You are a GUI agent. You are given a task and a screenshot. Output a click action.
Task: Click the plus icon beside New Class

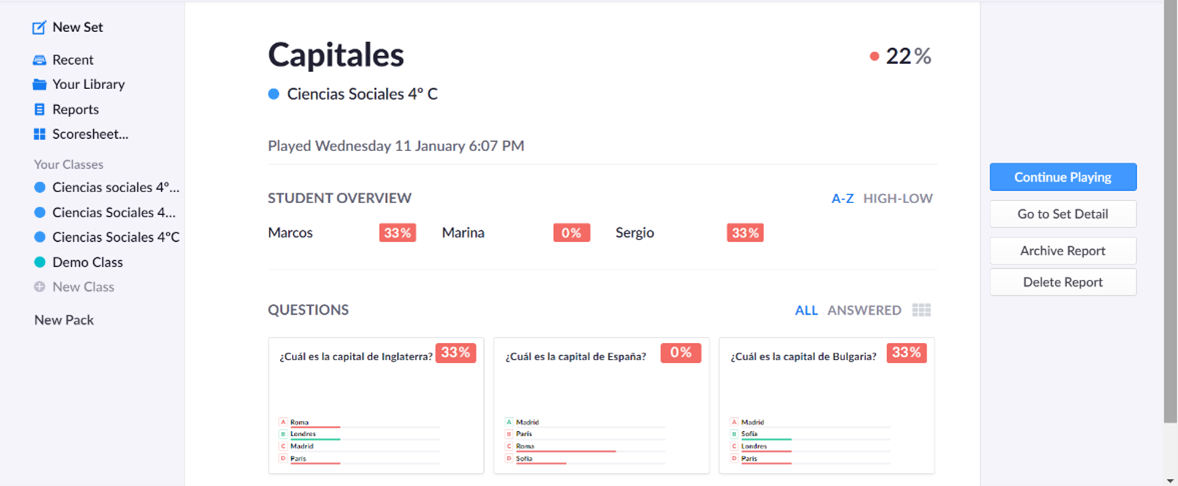click(x=40, y=287)
